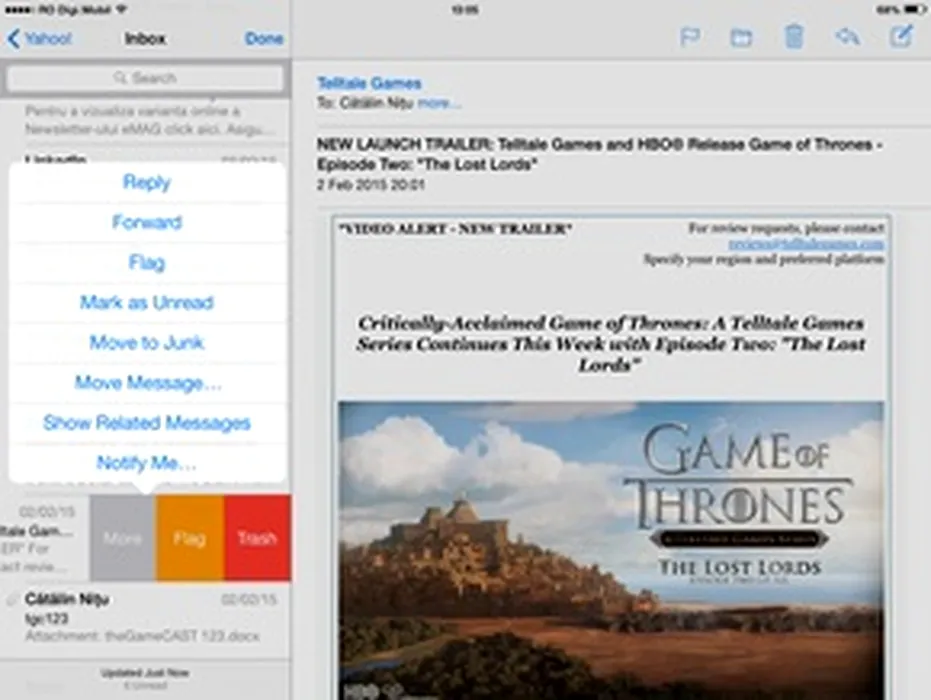Open the move-to-folder icon in the toolbar
Viewport: 931px width, 700px height.
741,38
